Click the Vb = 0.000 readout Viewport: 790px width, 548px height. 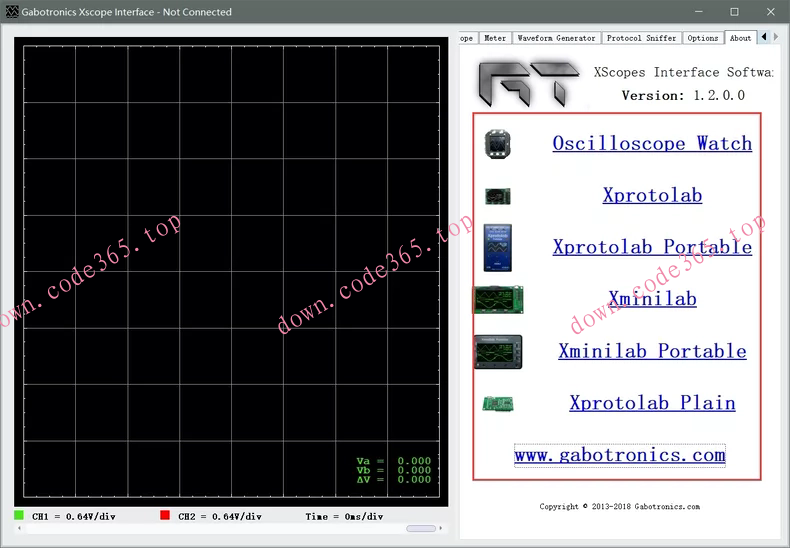(393, 470)
